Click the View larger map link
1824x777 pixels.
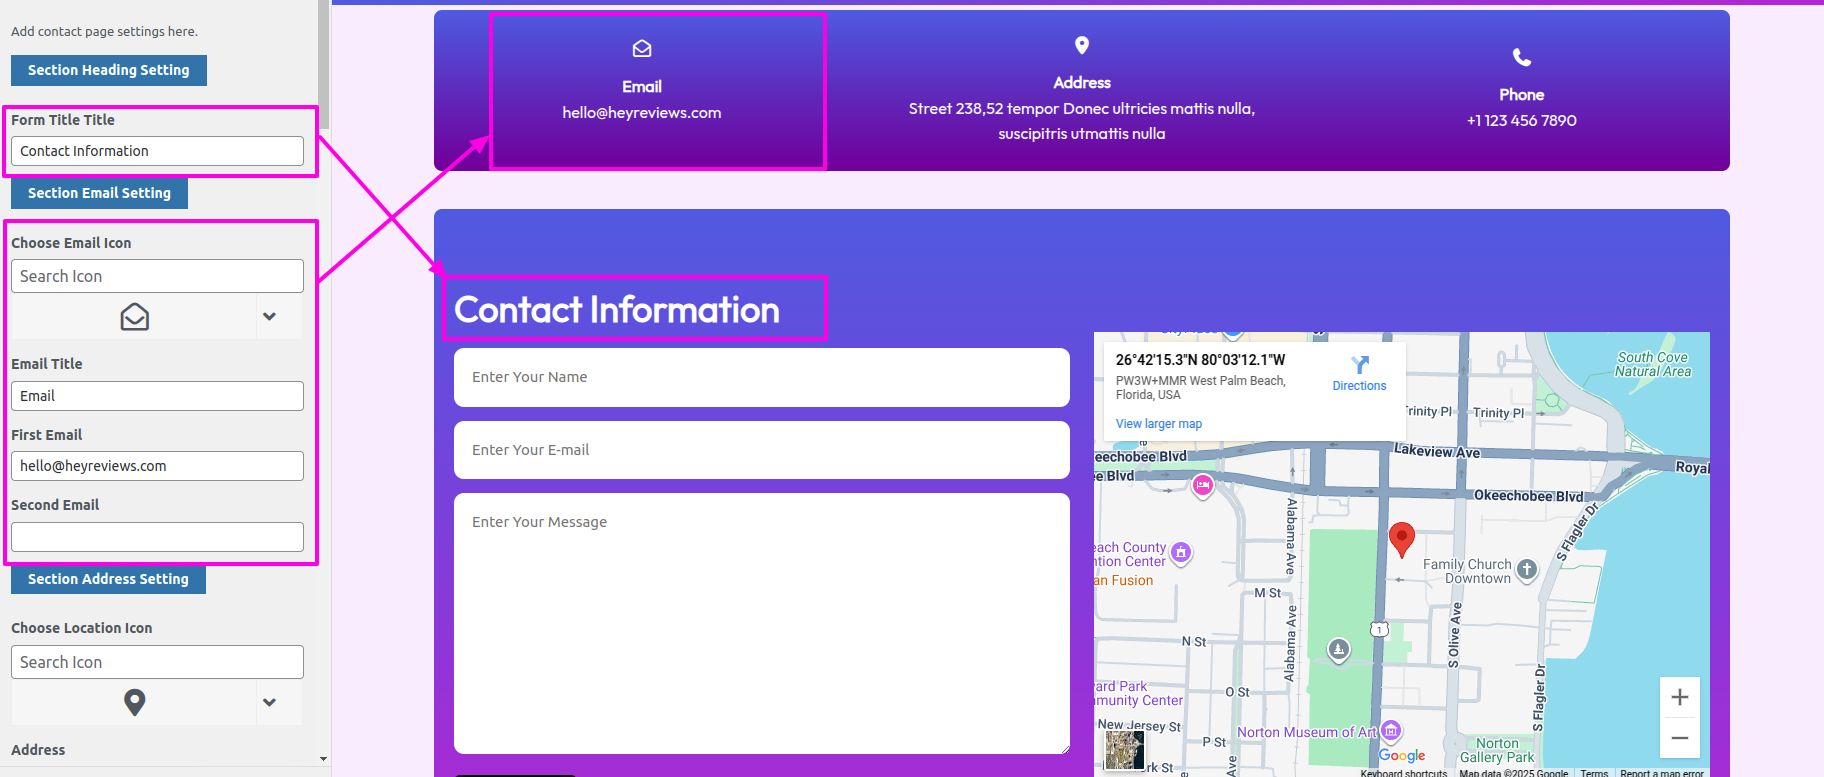pyautogui.click(x=1158, y=424)
